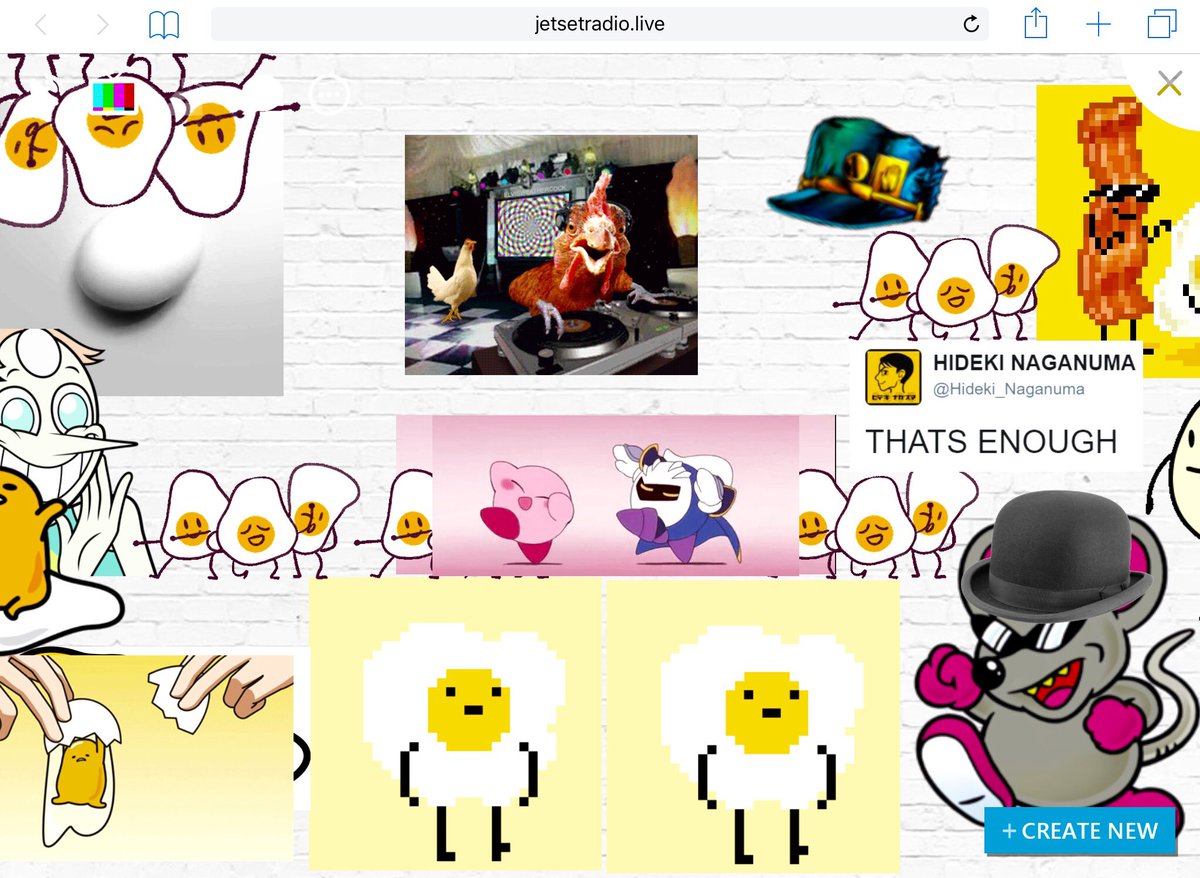Screen dimensions: 1200x878
Task: Open the DJ chicken turntable image
Action: point(551,255)
